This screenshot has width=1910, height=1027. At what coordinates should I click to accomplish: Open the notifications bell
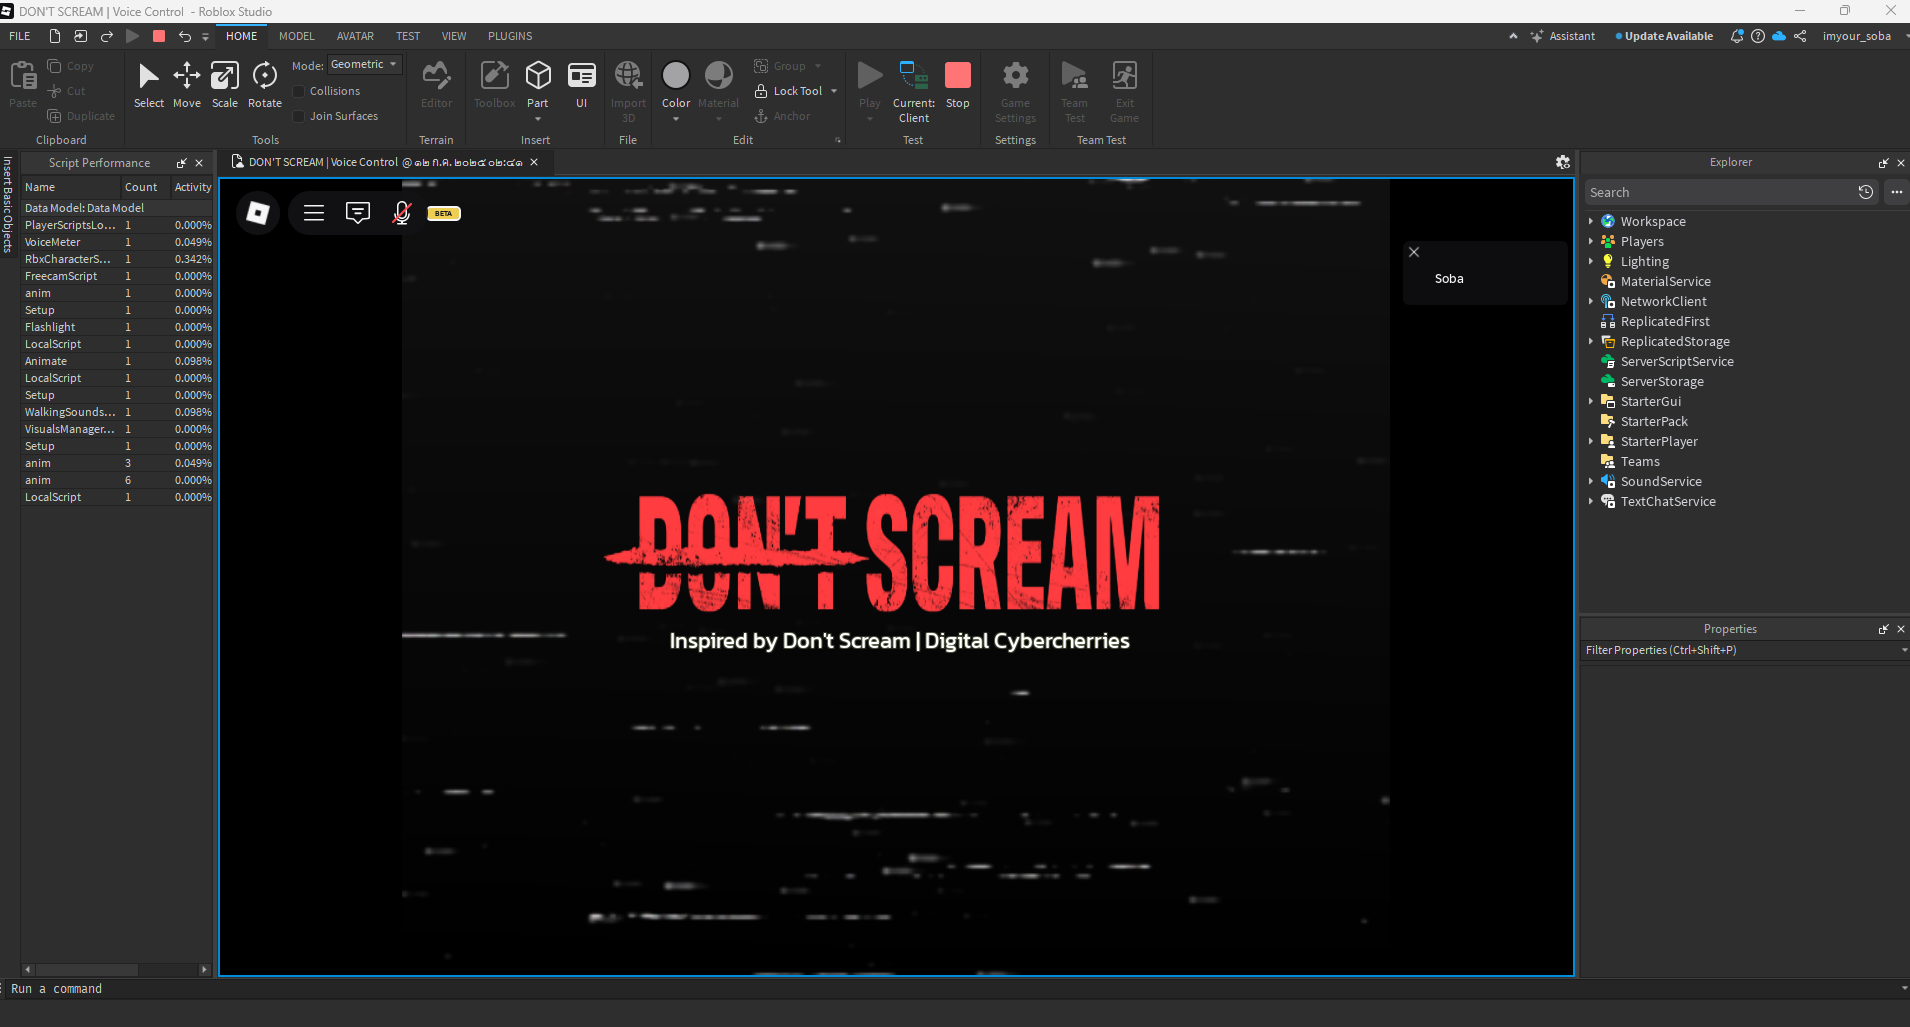[1737, 36]
